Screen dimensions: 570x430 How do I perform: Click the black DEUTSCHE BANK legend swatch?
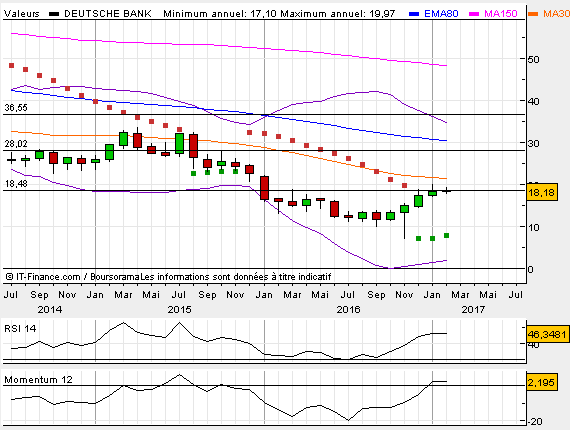54,14
